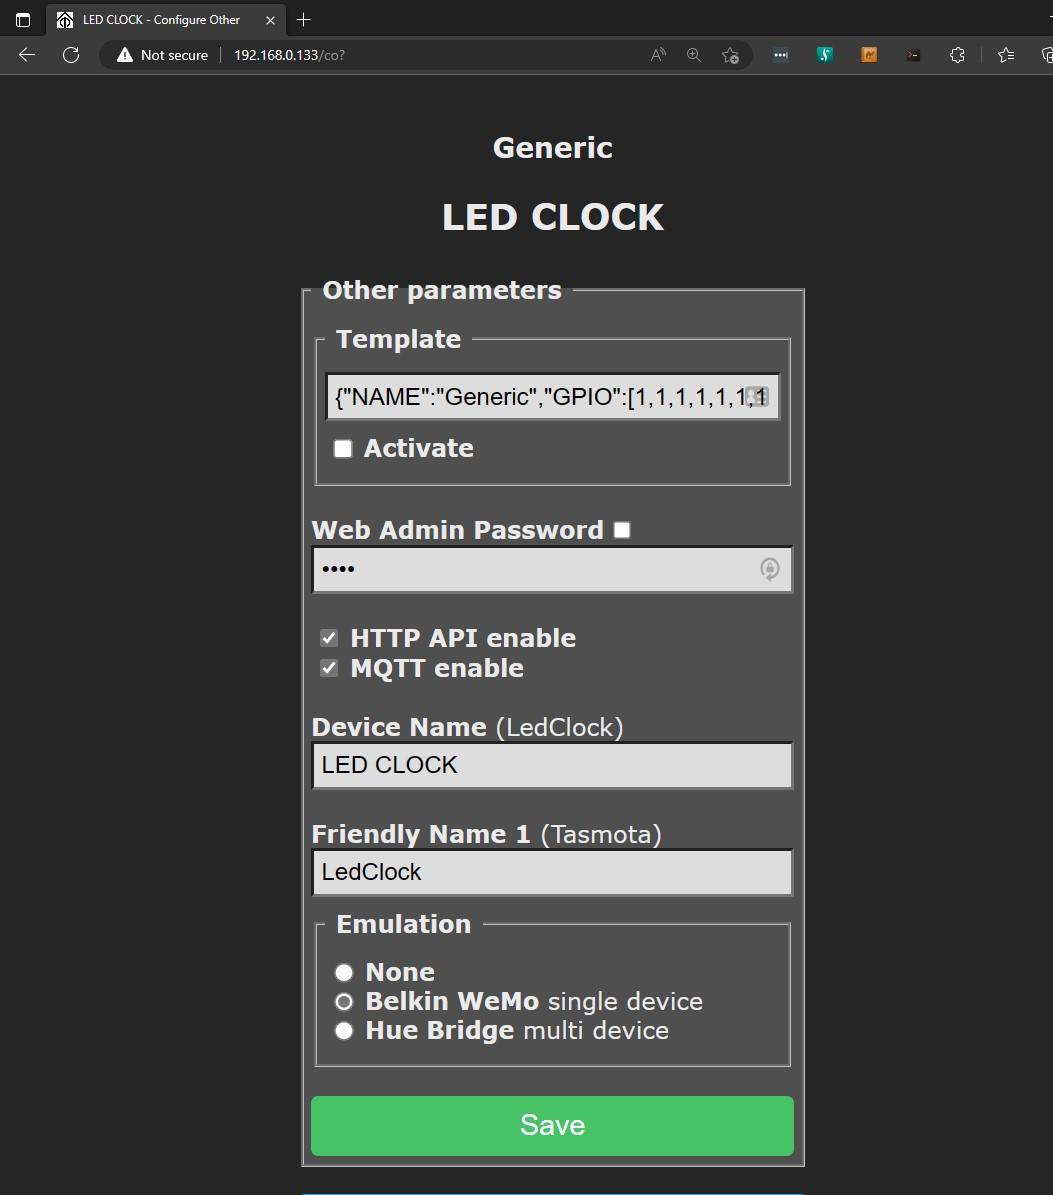
Task: Click the browser Refresh button
Action: (x=70, y=55)
